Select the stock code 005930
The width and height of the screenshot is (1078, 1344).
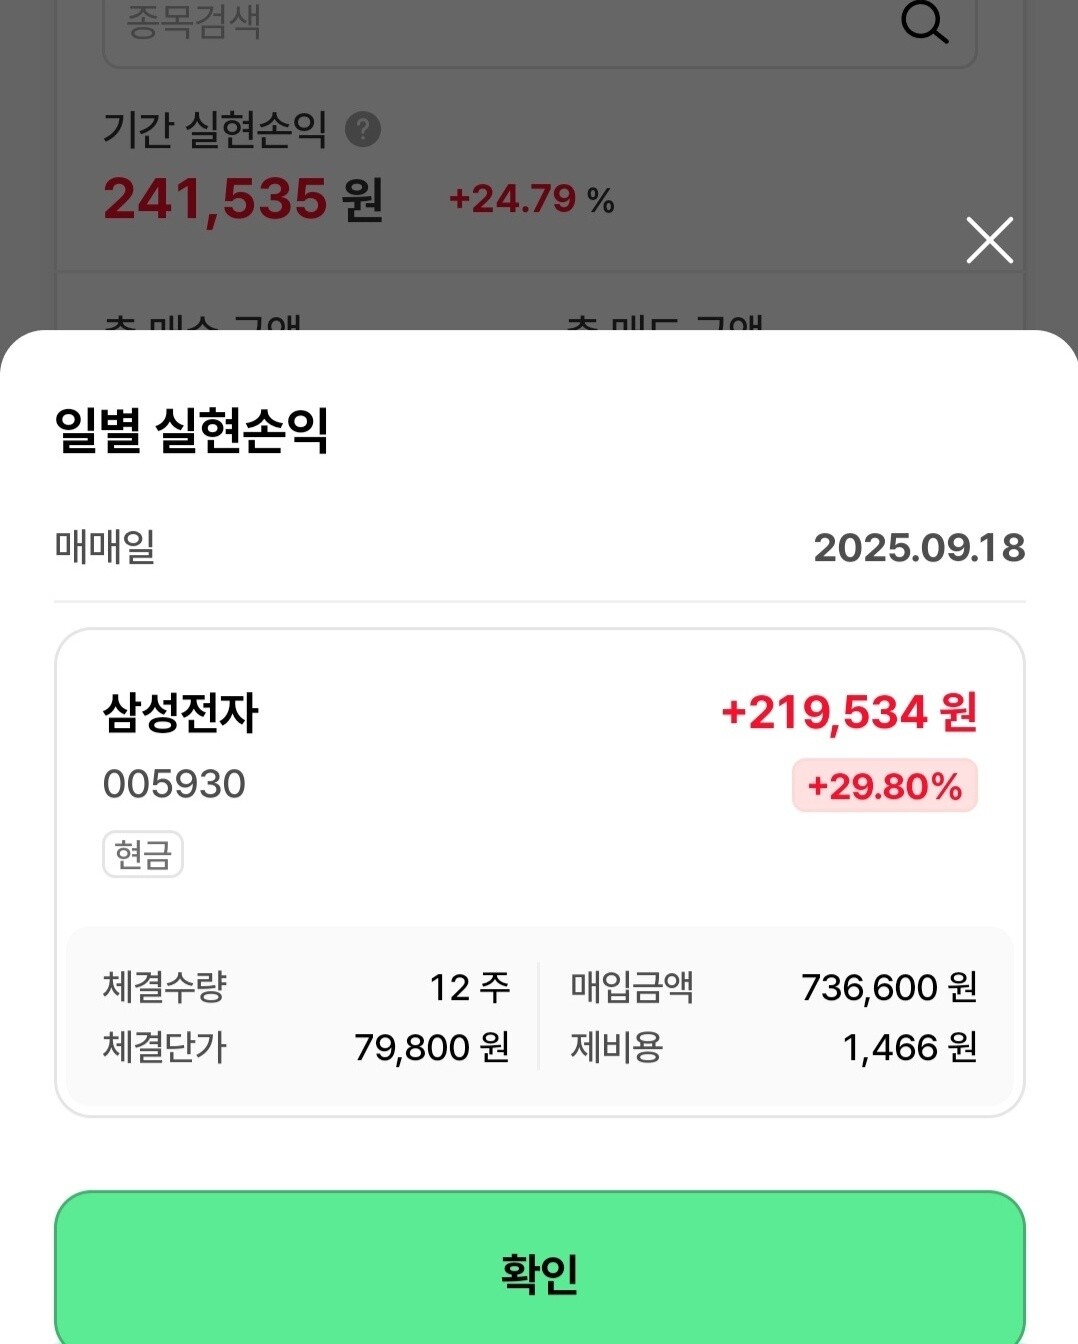174,784
